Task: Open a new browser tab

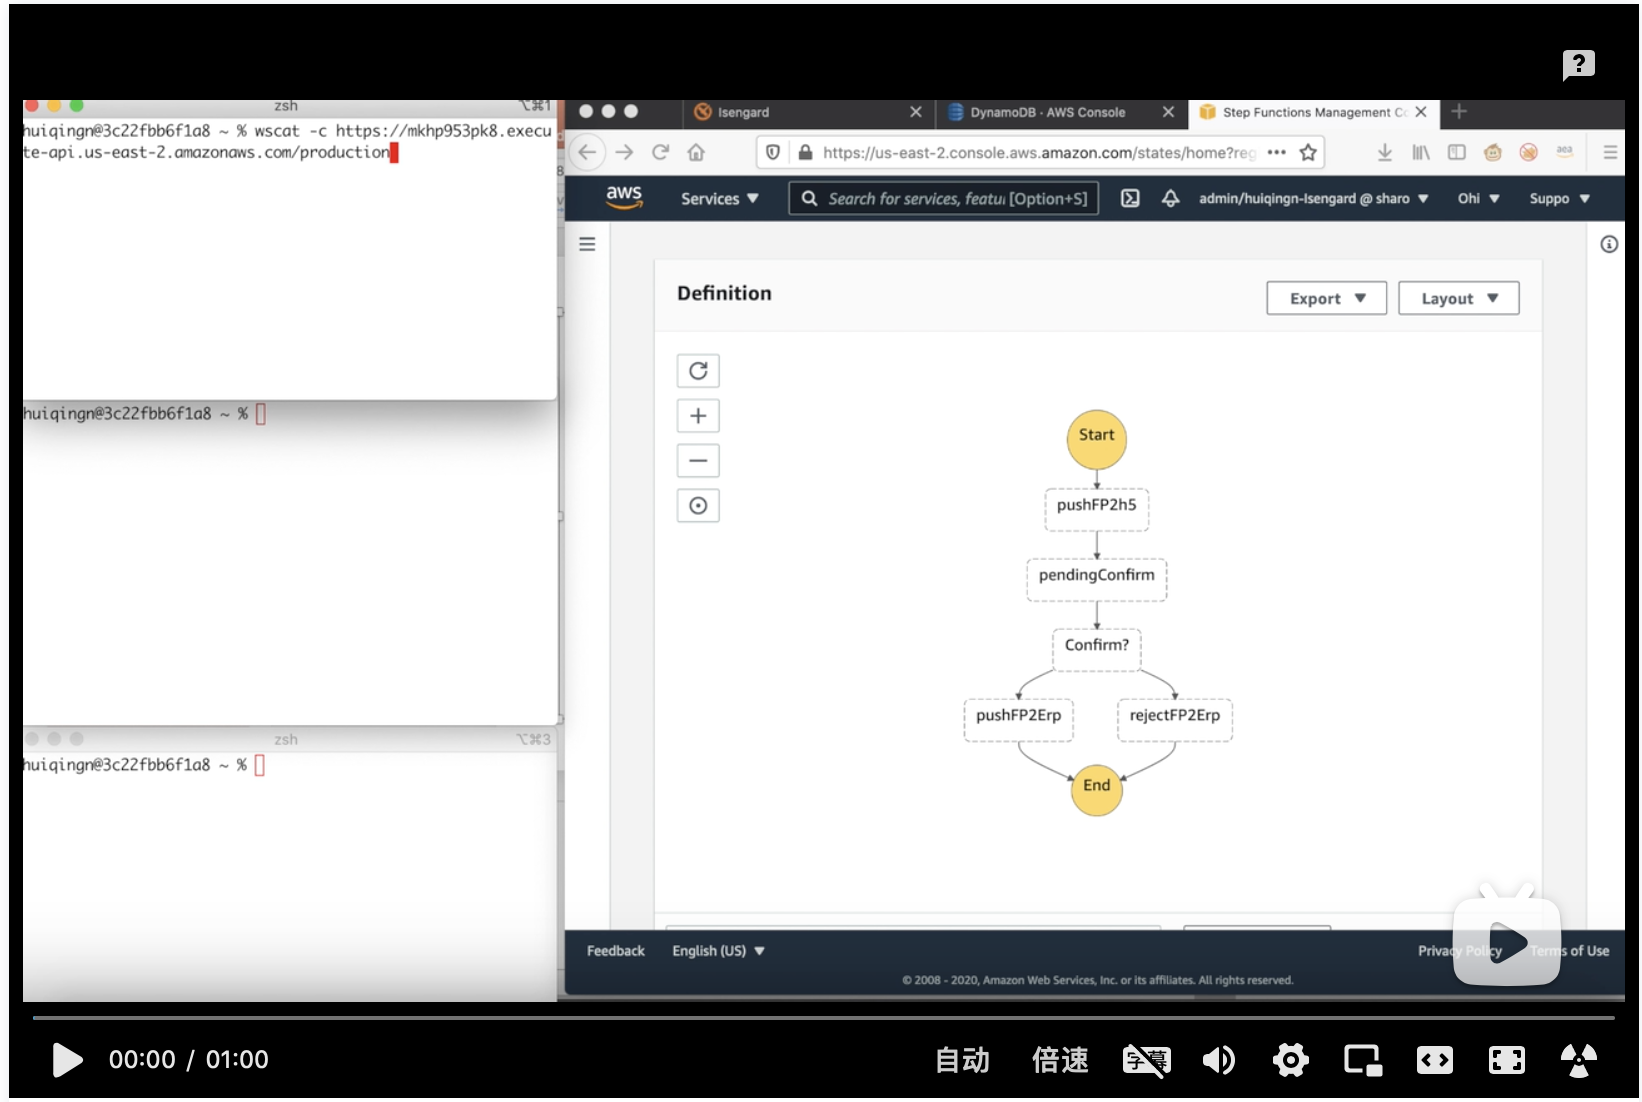Action: (x=1459, y=112)
